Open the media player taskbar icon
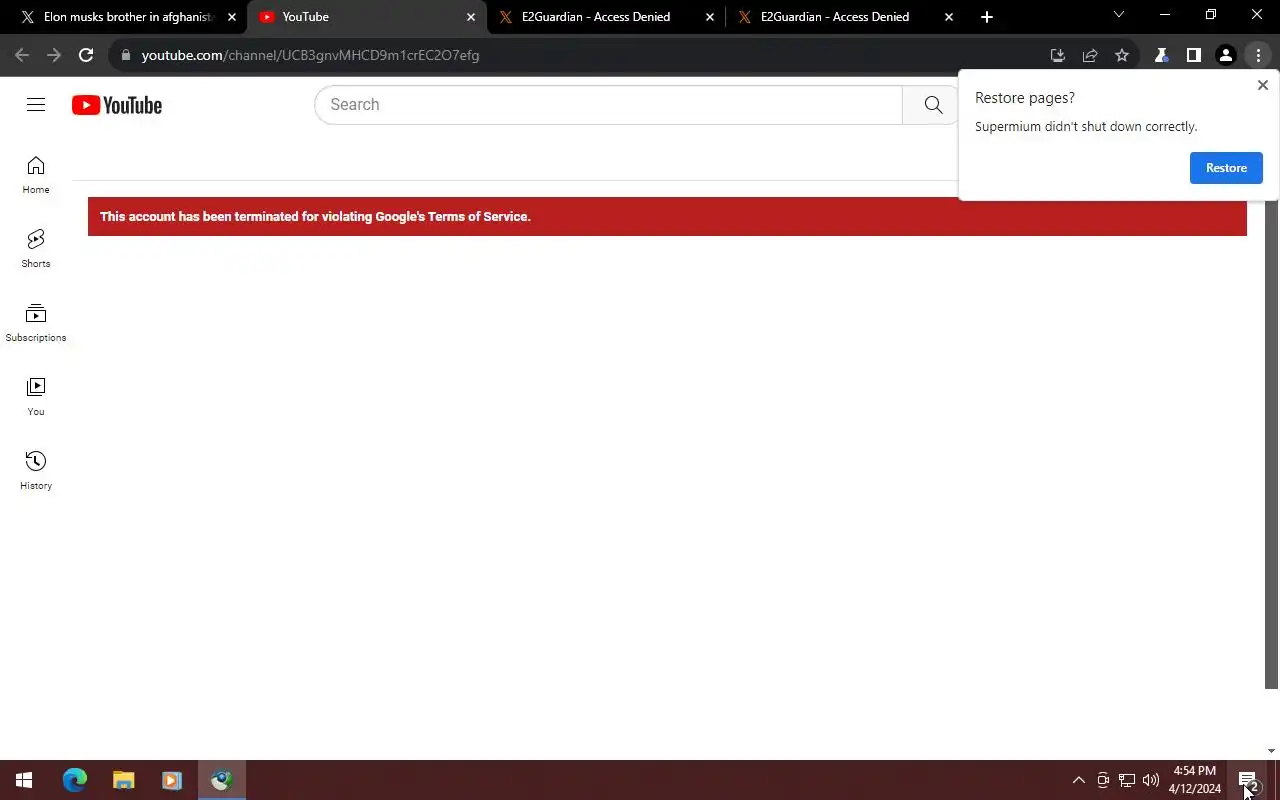The width and height of the screenshot is (1280, 800). (171, 780)
